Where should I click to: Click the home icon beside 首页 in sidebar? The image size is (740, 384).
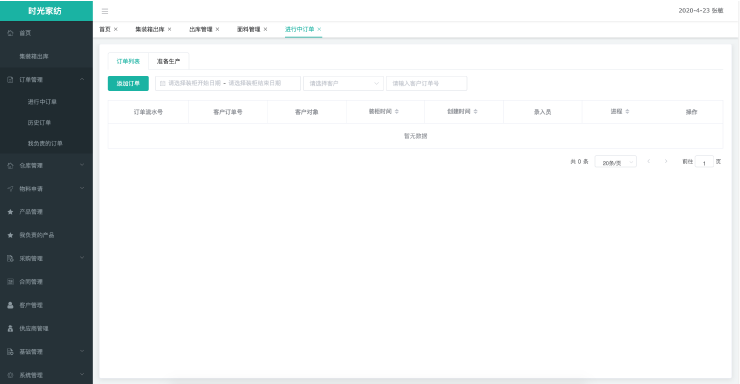[x=10, y=33]
